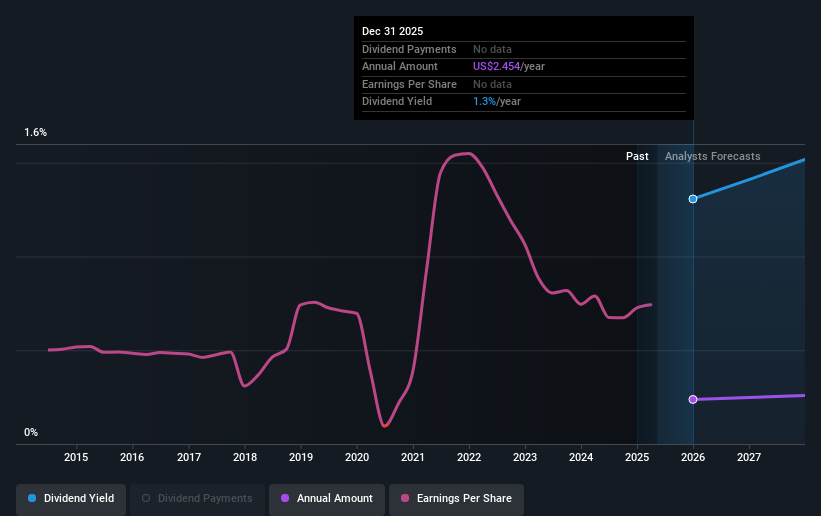Image resolution: width=821 pixels, height=516 pixels.
Task: Click the pink Earnings Per Share legend dot
Action: pos(405,498)
